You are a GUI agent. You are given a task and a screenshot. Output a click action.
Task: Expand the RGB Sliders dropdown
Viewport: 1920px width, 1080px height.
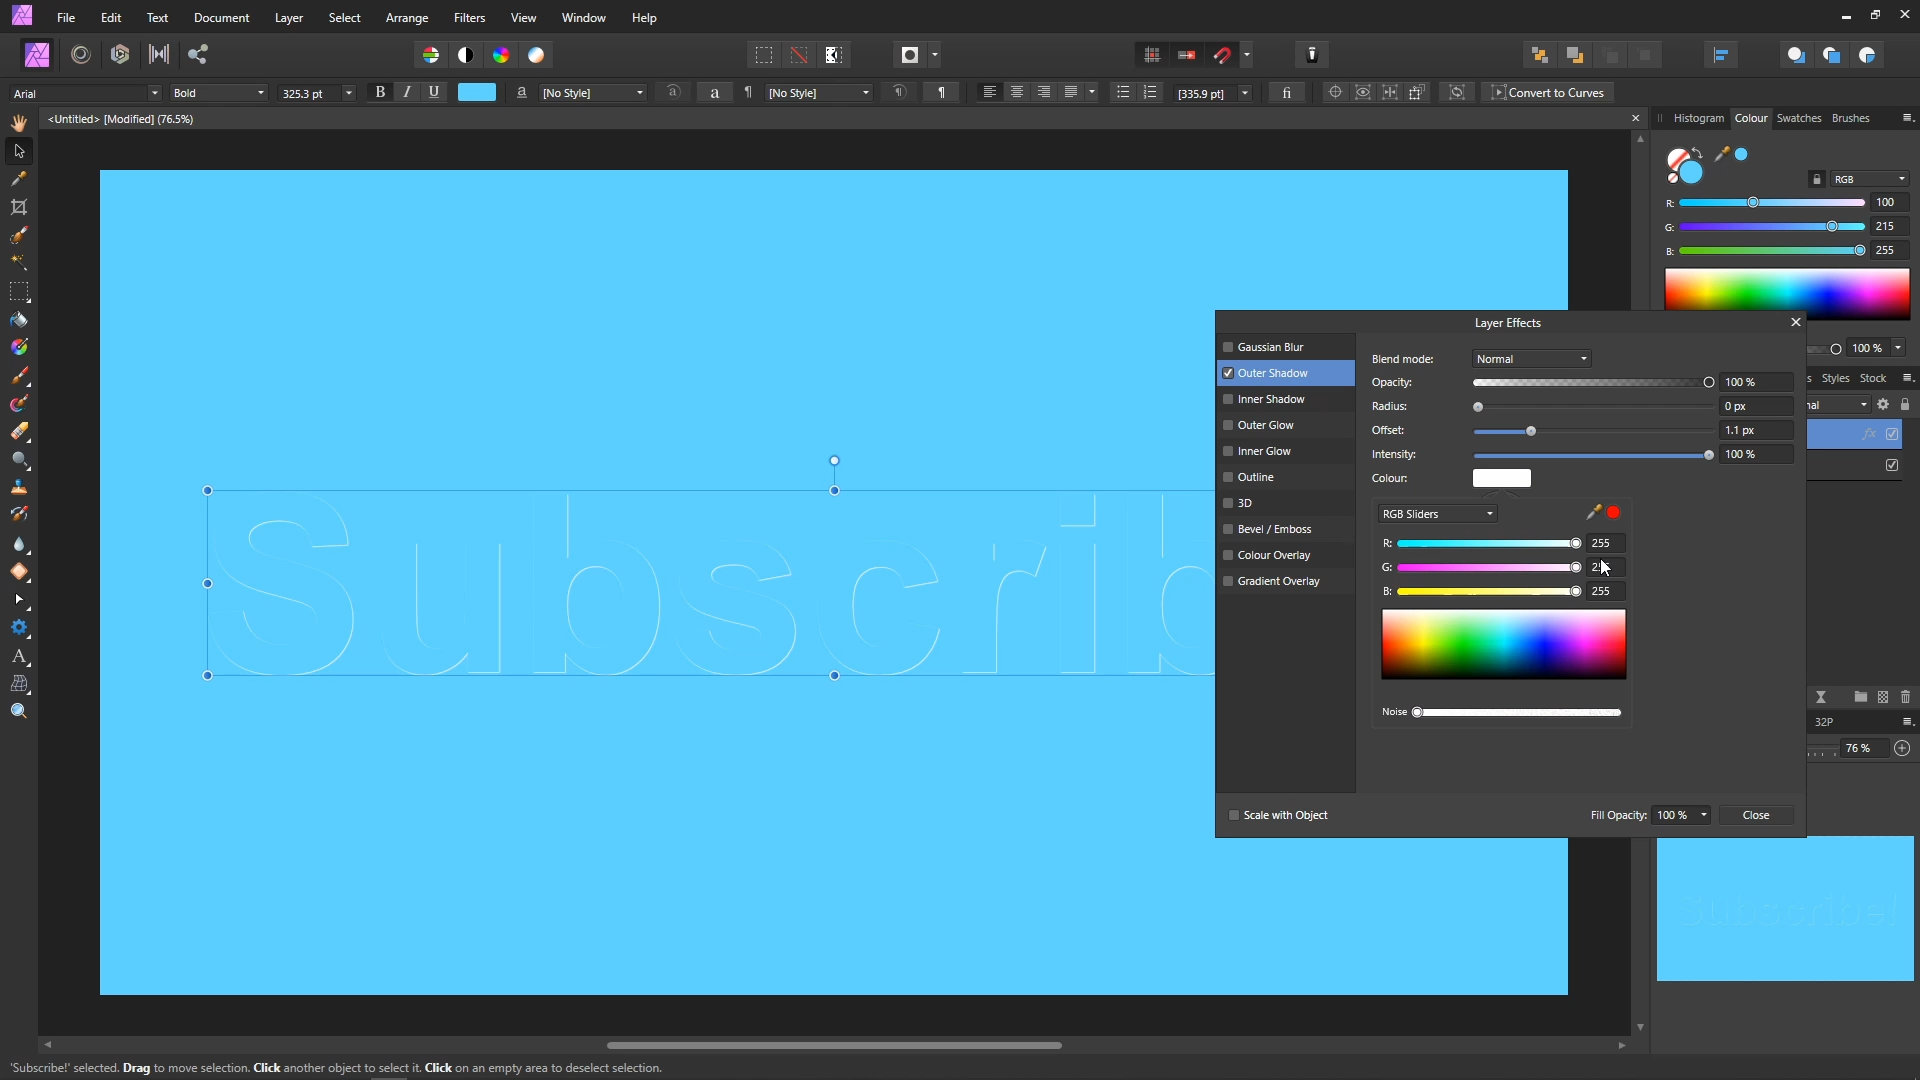click(x=1437, y=514)
